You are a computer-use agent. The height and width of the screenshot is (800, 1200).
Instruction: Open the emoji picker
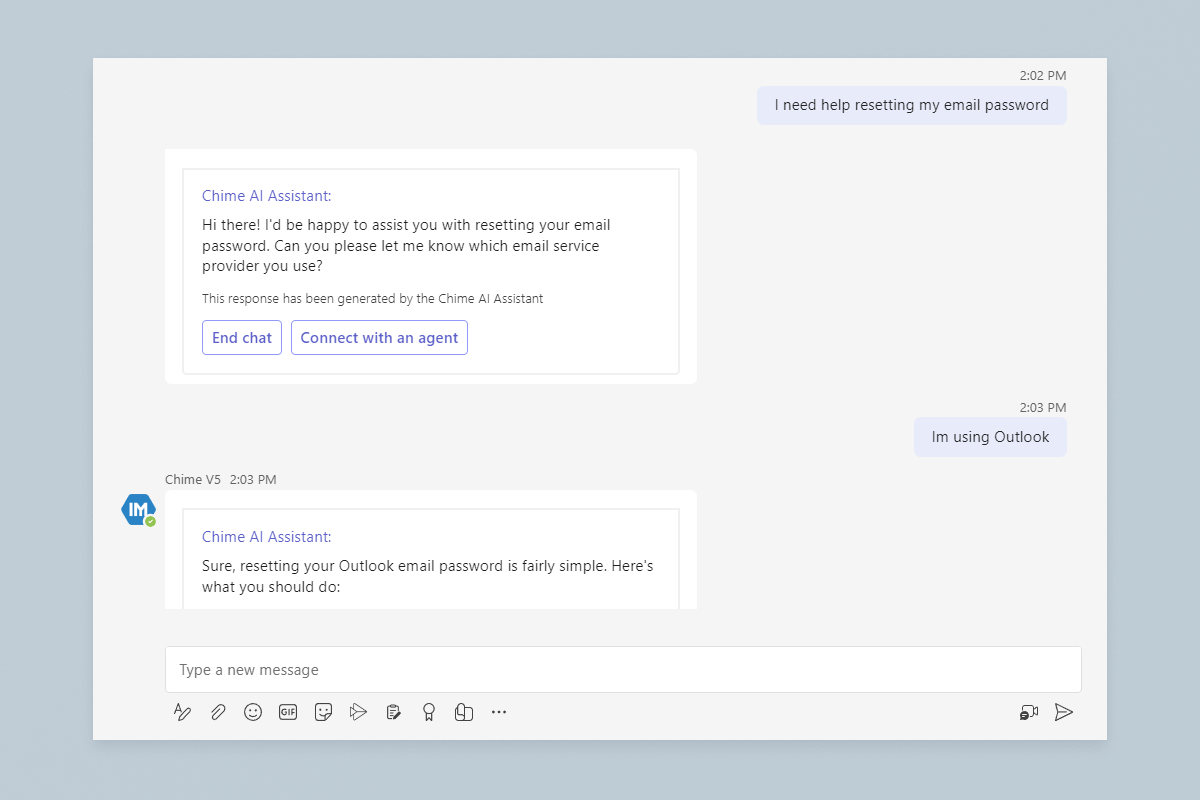(253, 712)
